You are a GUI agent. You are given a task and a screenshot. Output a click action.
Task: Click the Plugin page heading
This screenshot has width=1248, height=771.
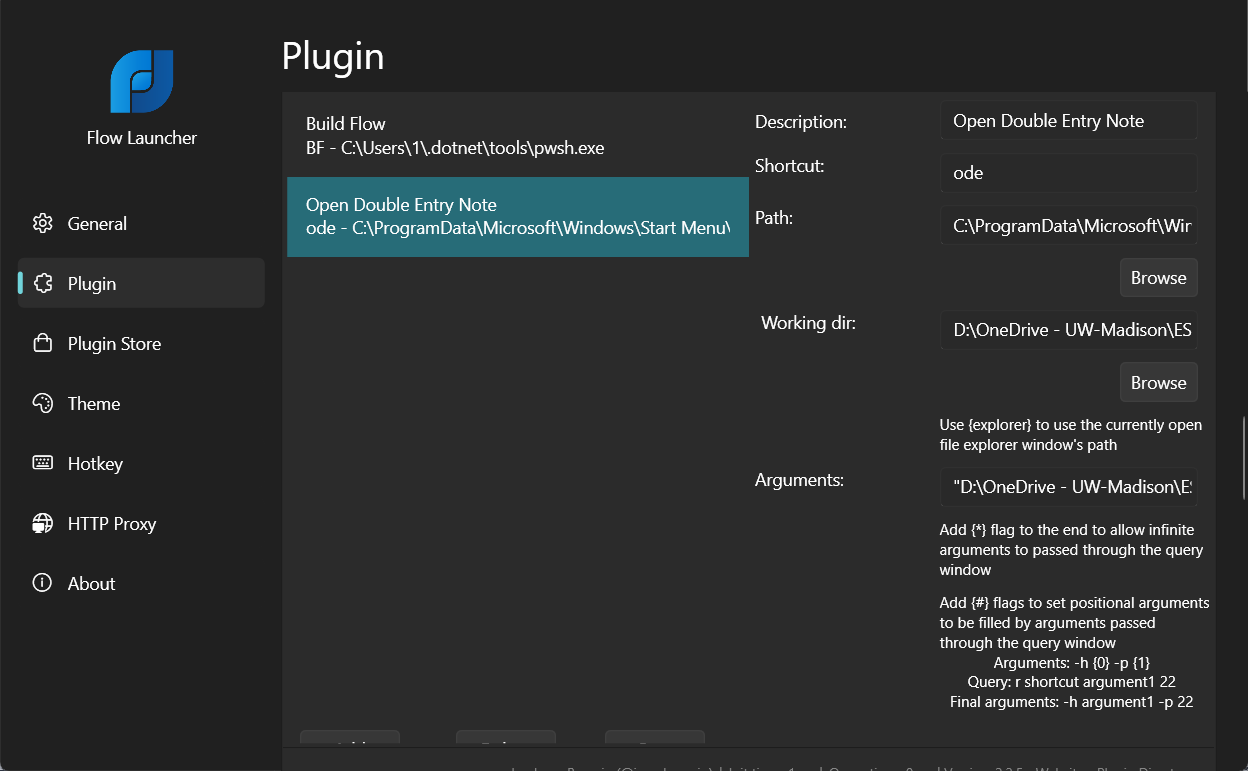(333, 56)
